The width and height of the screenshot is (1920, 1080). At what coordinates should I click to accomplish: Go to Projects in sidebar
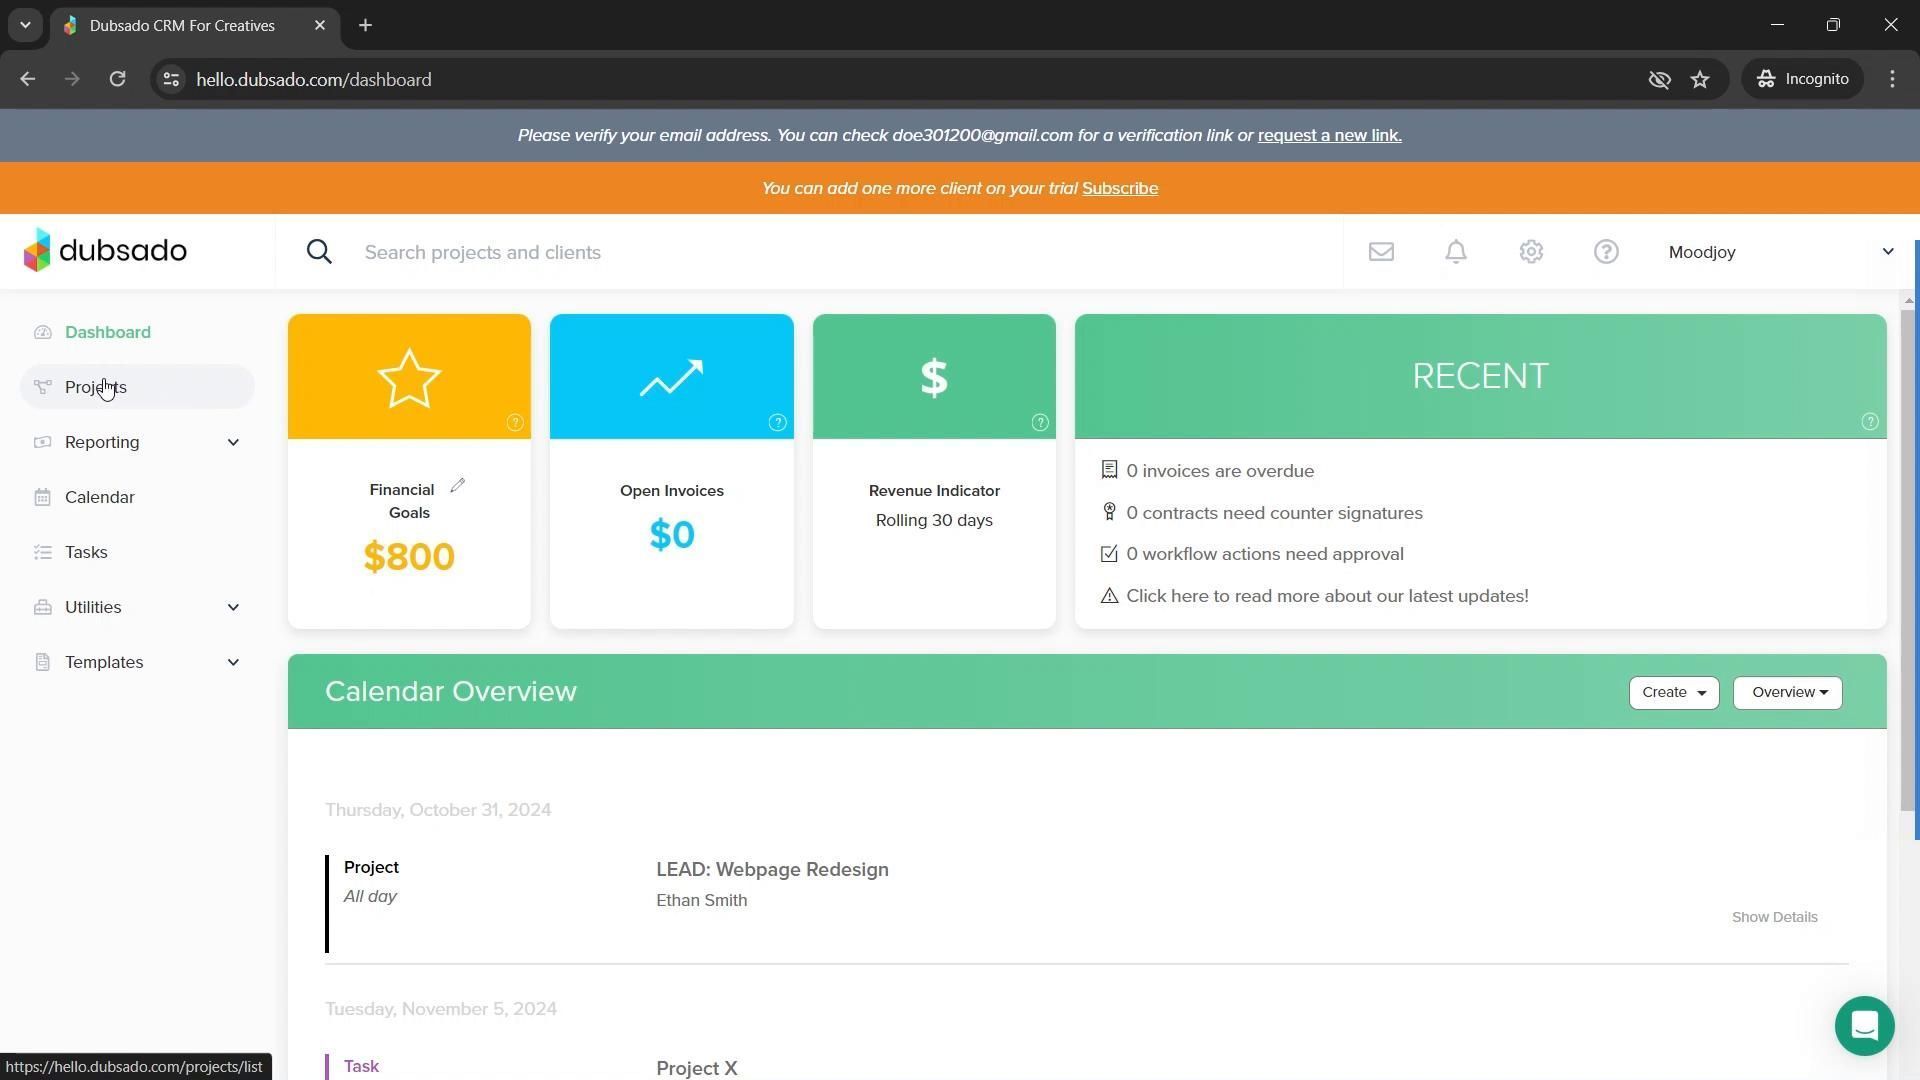click(x=96, y=387)
